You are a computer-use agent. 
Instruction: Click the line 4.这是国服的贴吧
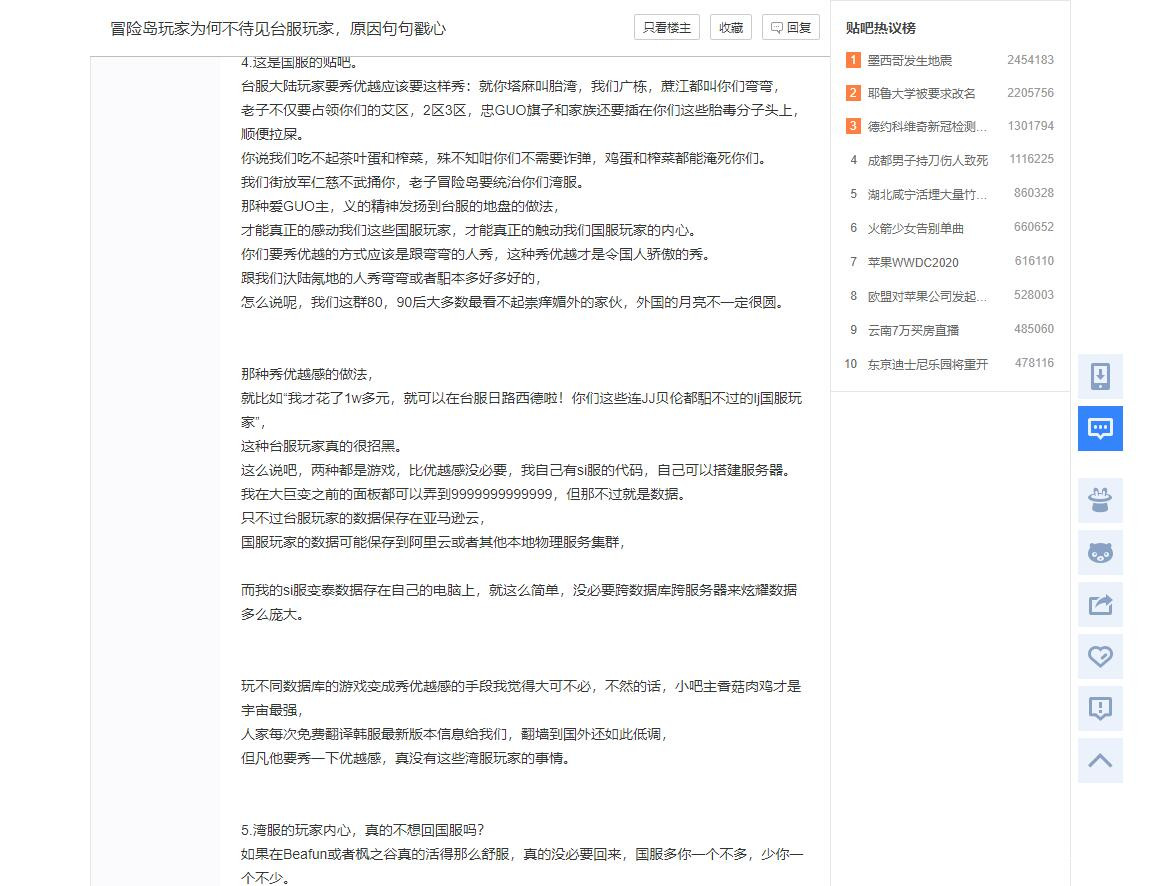(x=299, y=62)
